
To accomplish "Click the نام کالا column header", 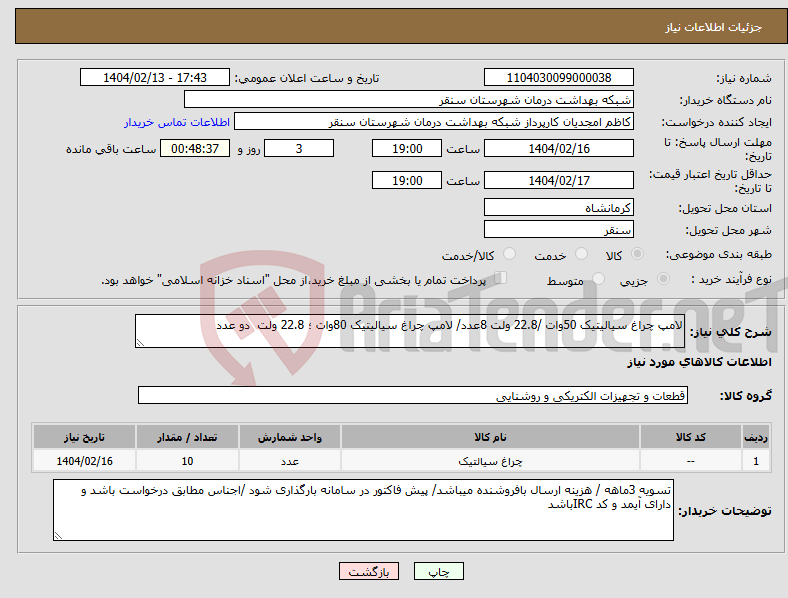I will (490, 437).
